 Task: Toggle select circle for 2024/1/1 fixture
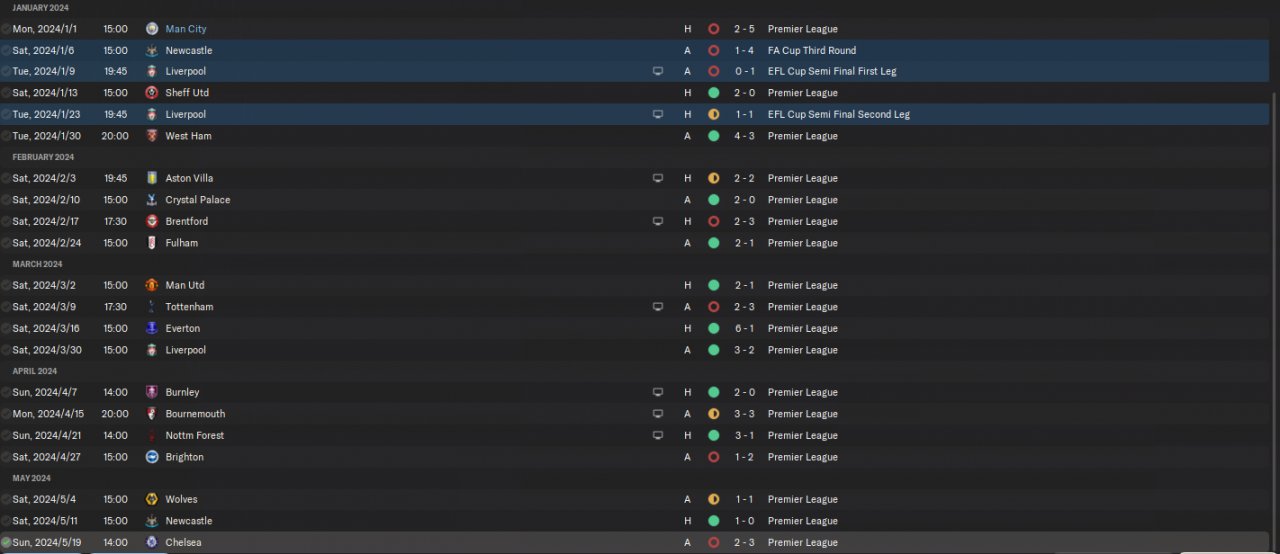point(6,29)
